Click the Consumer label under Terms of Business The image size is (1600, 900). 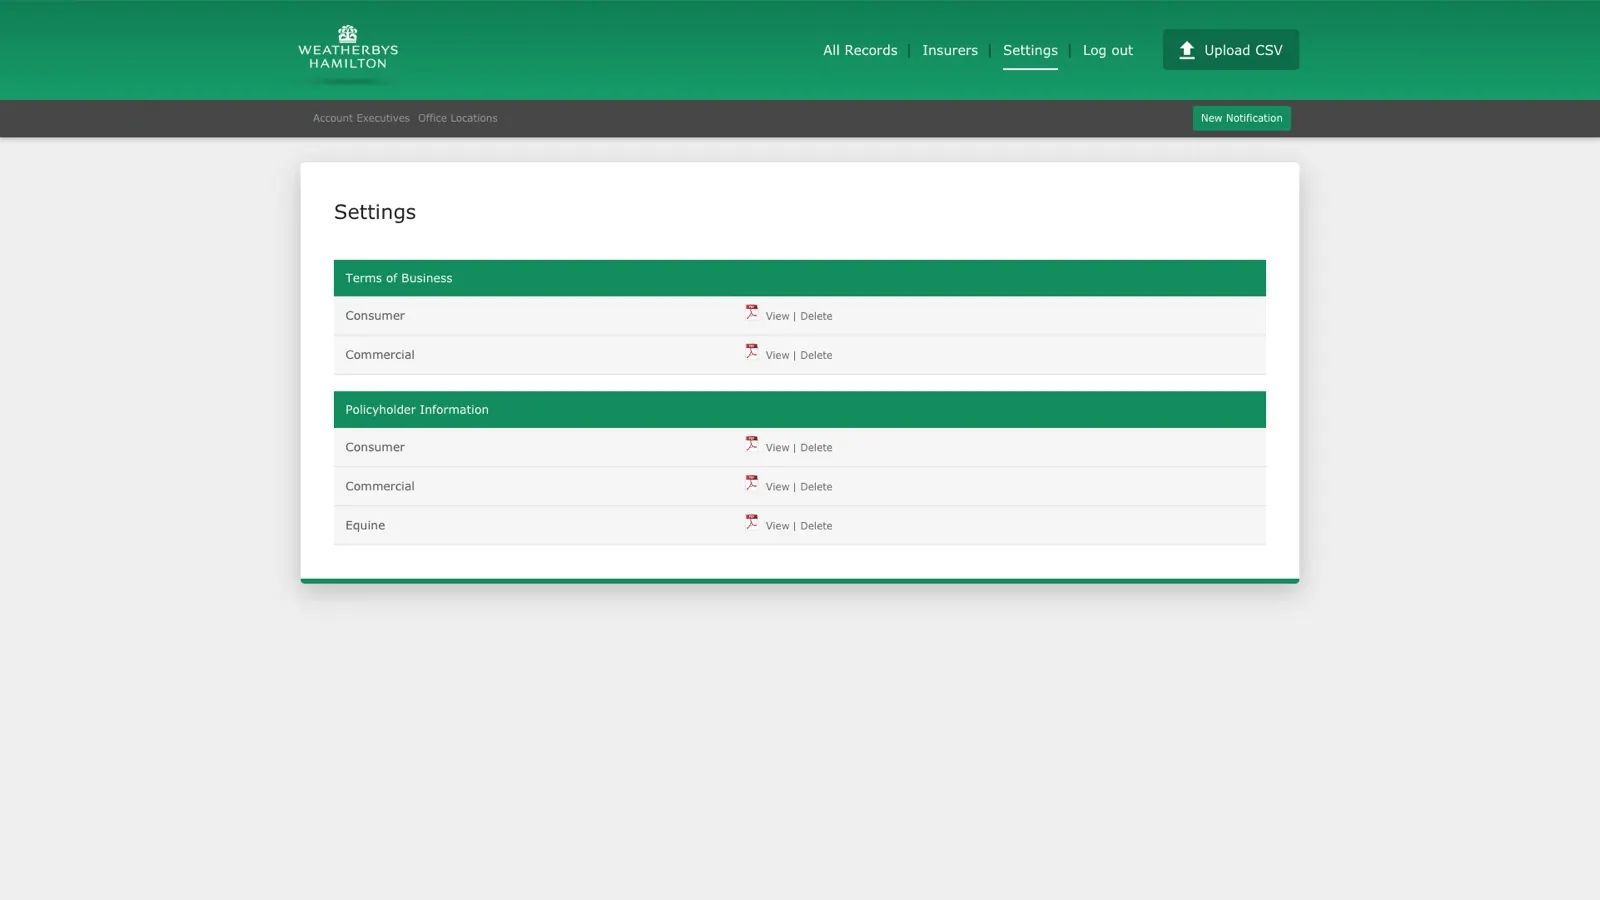(375, 315)
